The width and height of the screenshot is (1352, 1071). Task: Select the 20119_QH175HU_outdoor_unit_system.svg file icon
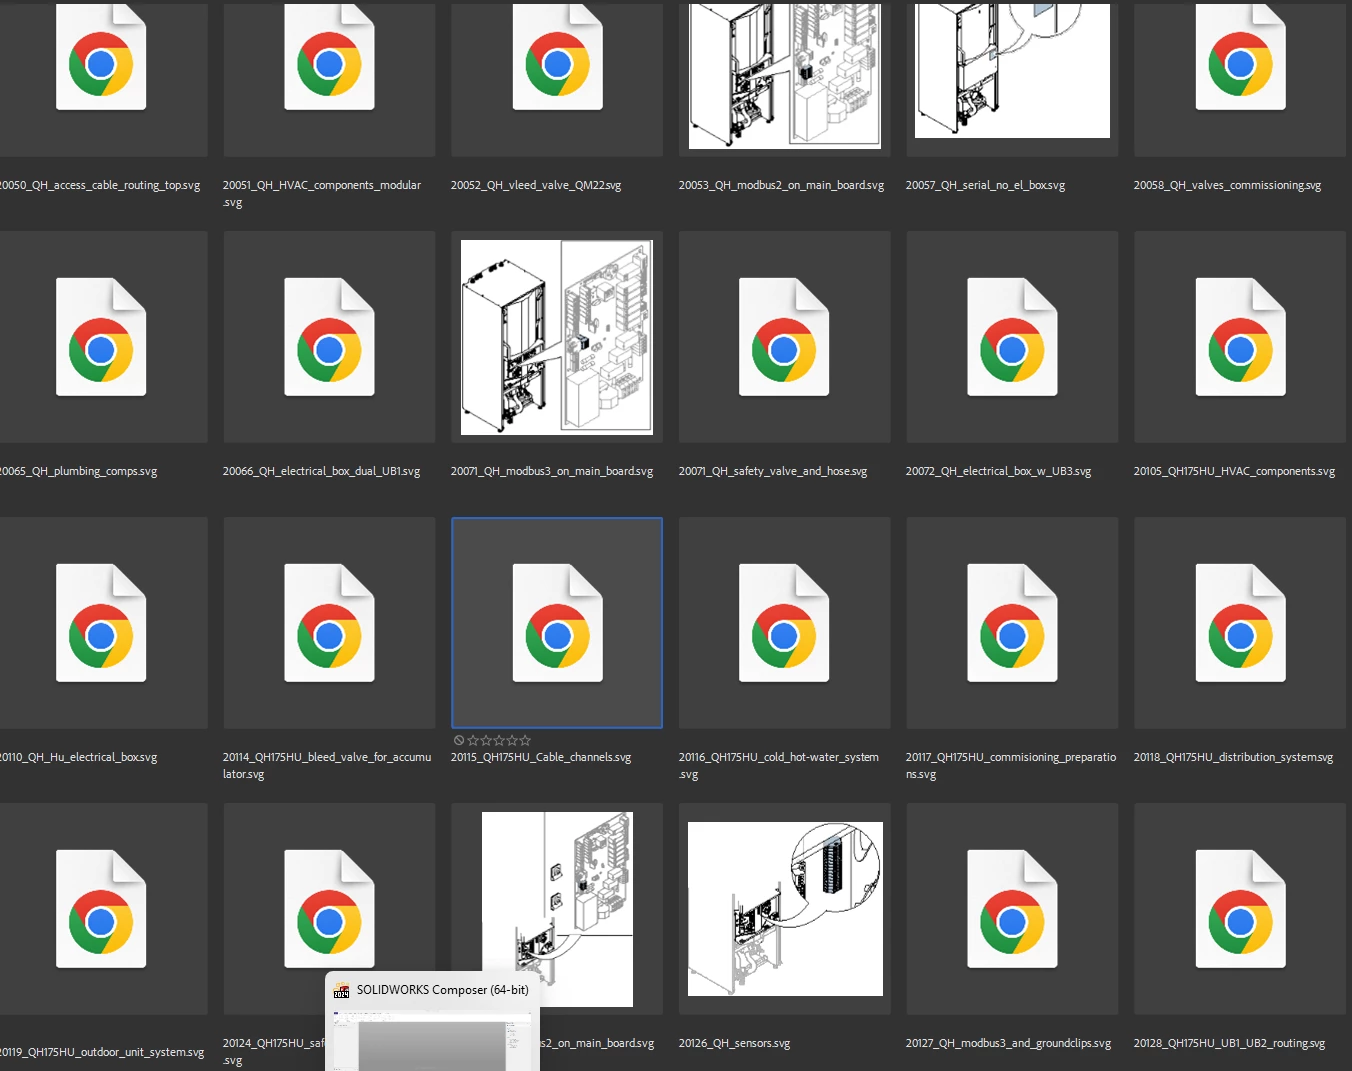point(101,909)
